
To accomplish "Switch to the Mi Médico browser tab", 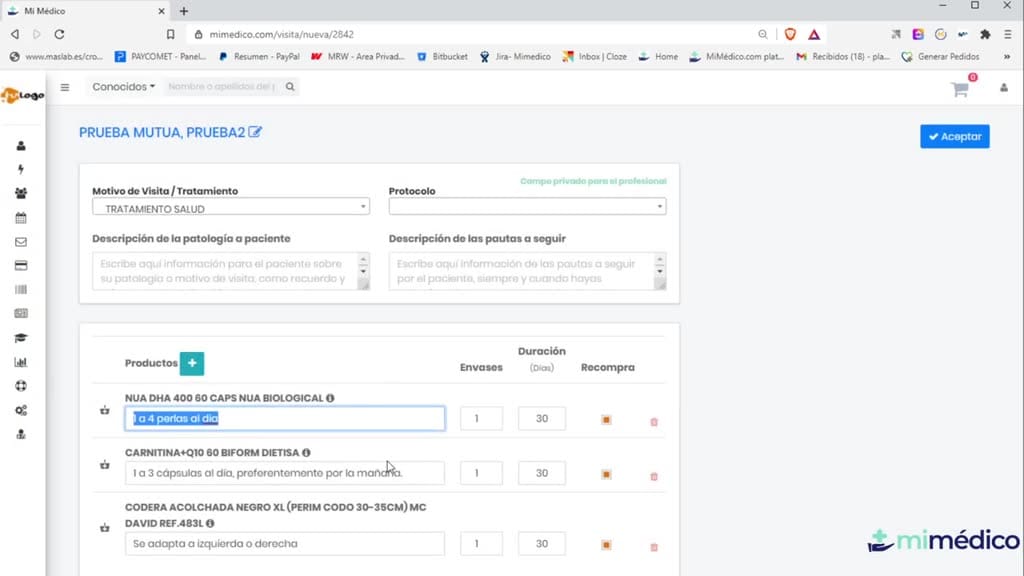I will [x=85, y=11].
